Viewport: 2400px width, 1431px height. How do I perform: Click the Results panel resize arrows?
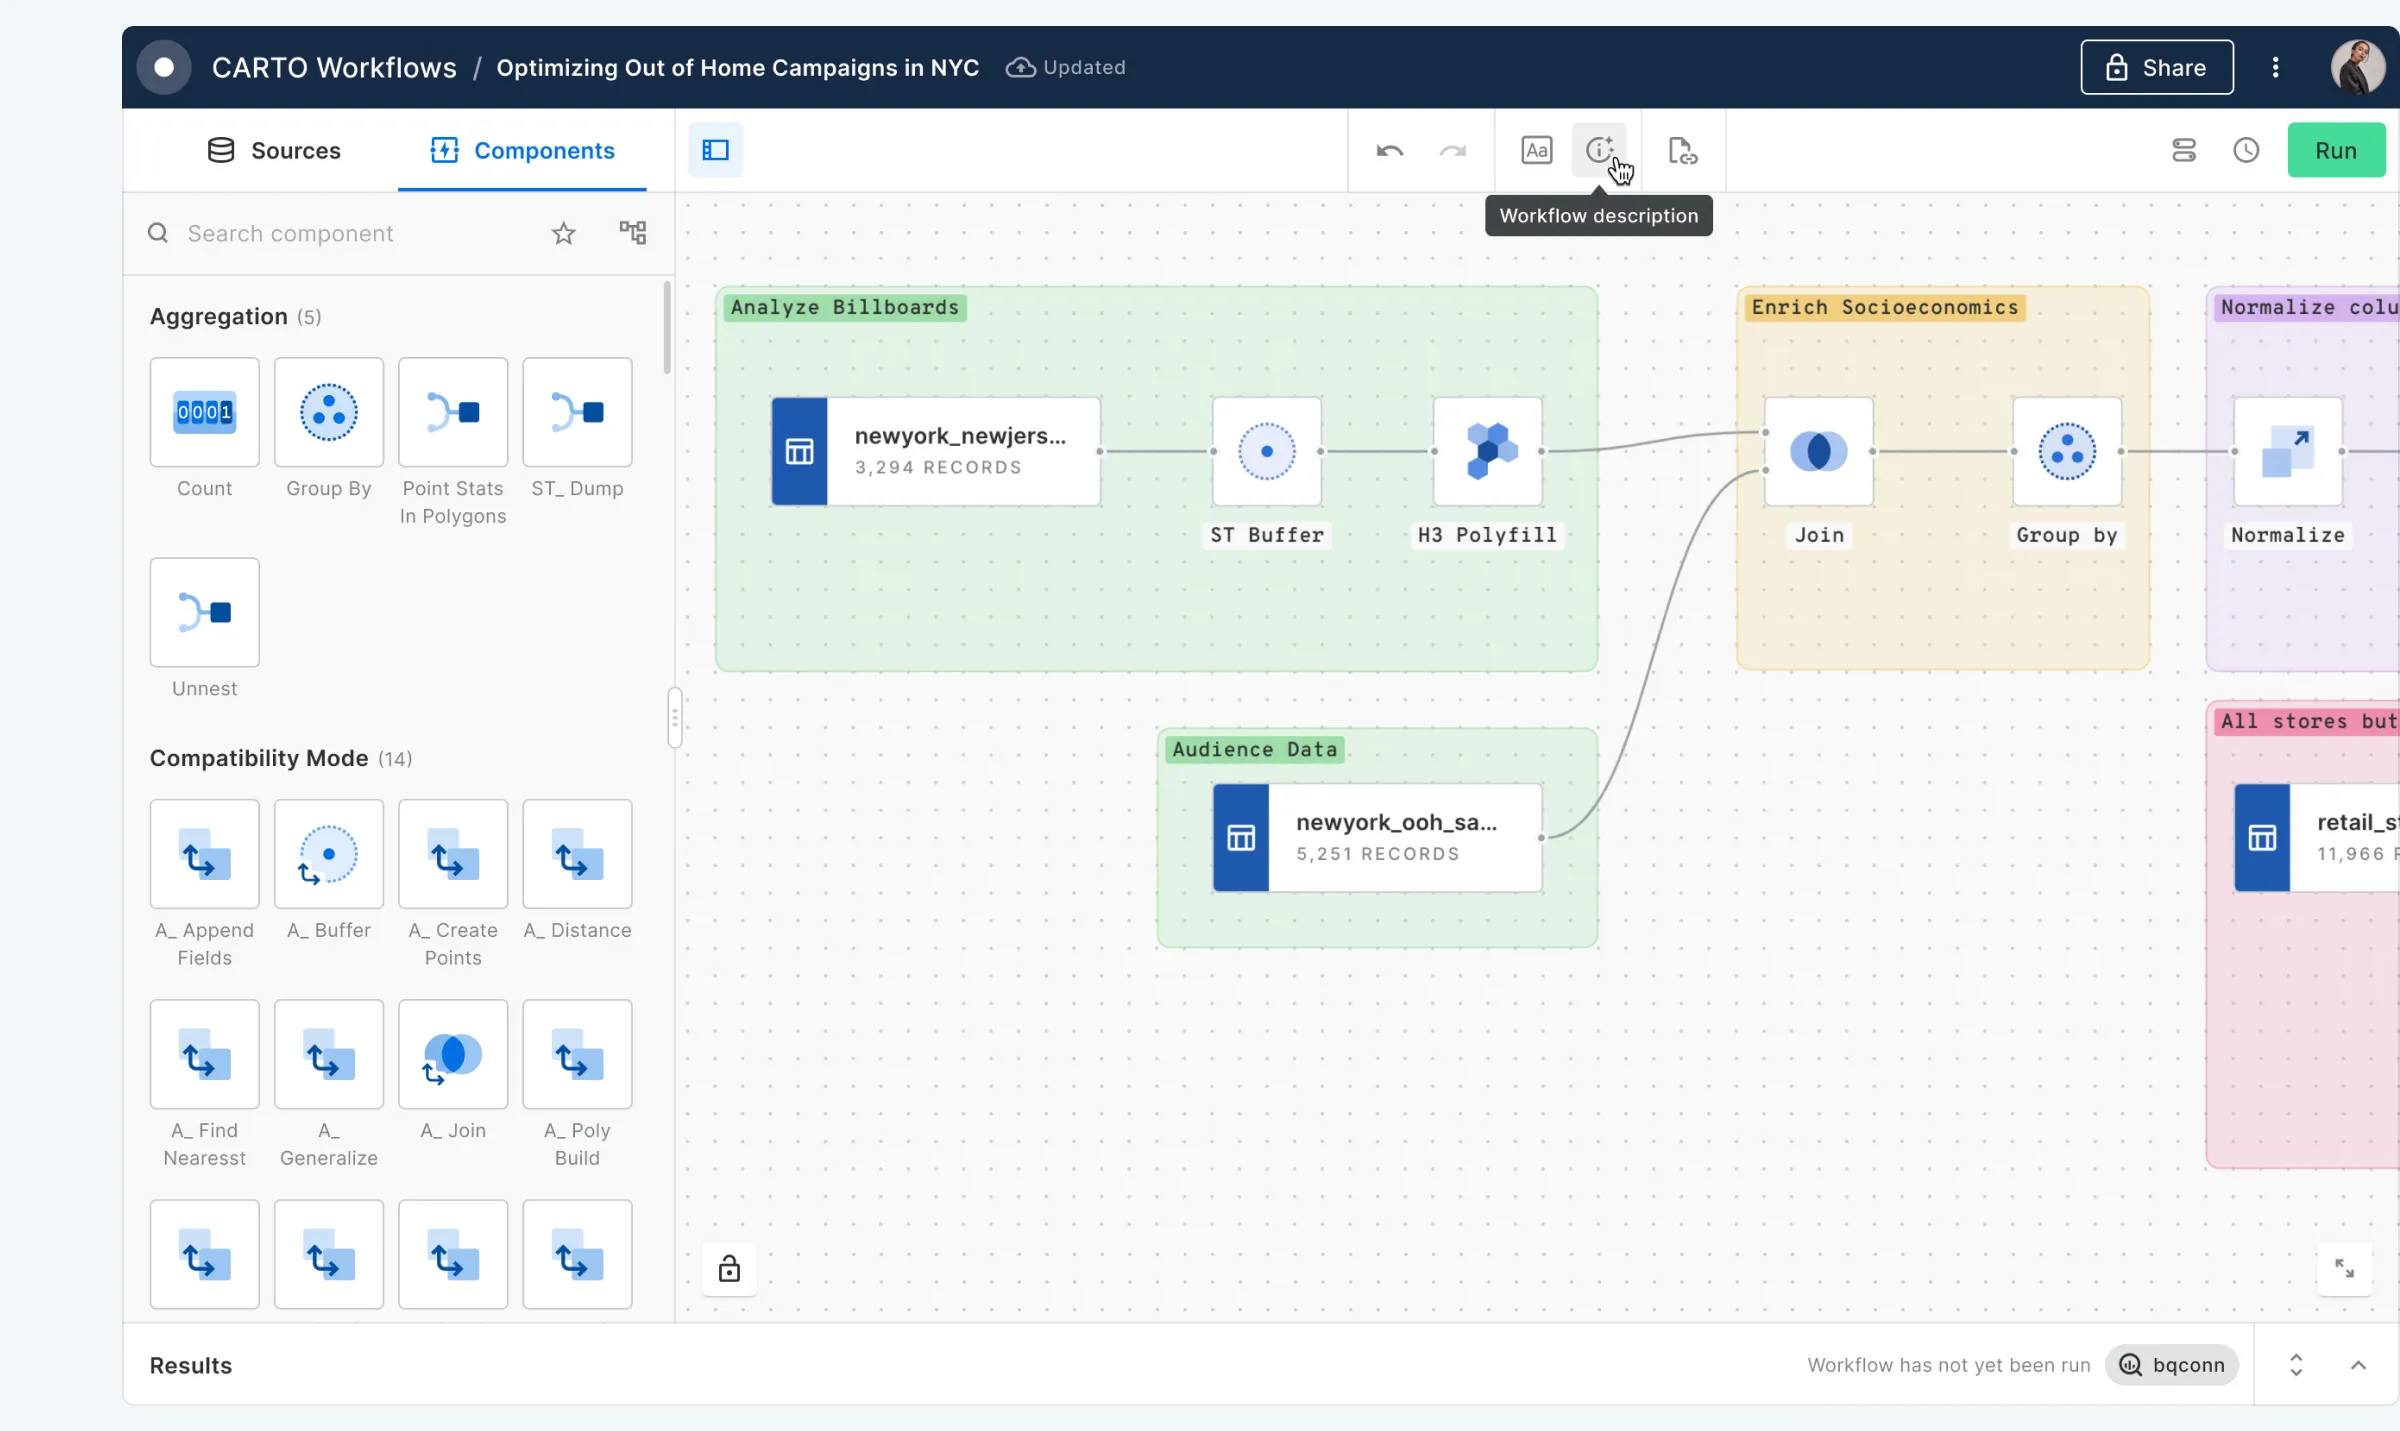2296,1365
